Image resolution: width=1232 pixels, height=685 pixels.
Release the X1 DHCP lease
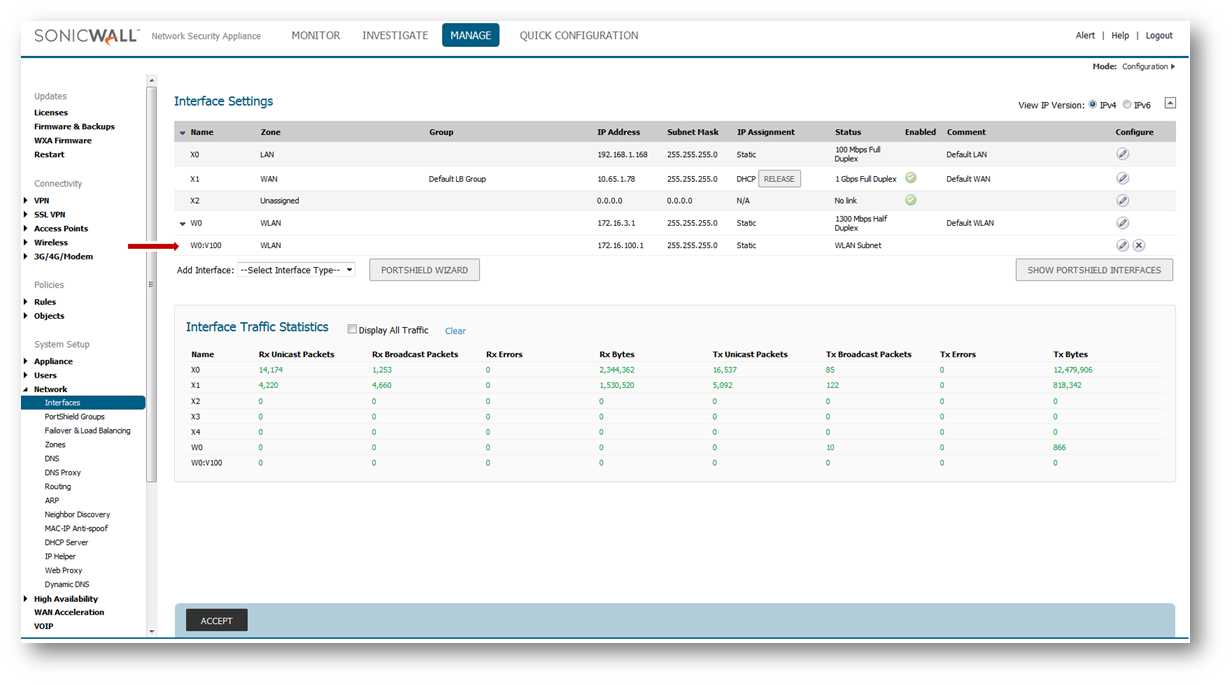coord(779,179)
